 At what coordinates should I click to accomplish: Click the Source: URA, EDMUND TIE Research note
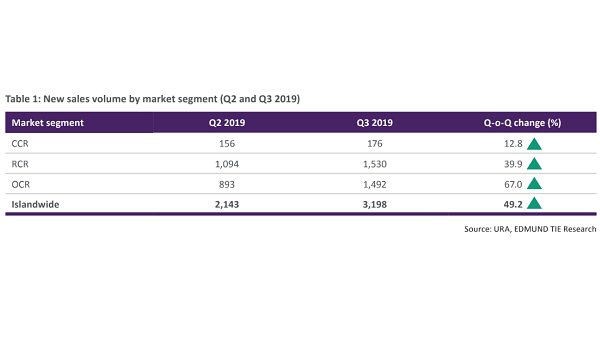tap(530, 229)
